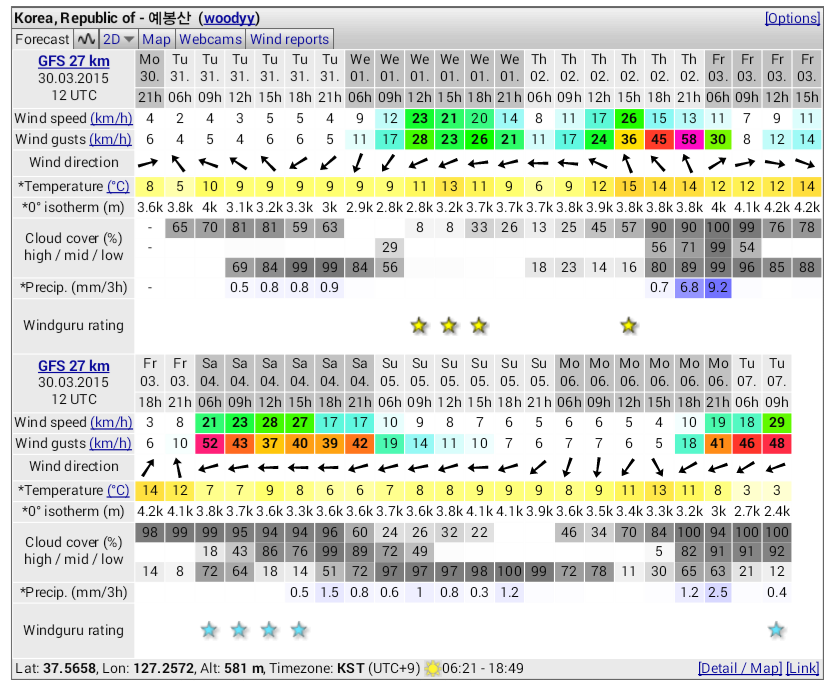Click the blue rating star under Sa 04. 12h

pyautogui.click(x=269, y=630)
